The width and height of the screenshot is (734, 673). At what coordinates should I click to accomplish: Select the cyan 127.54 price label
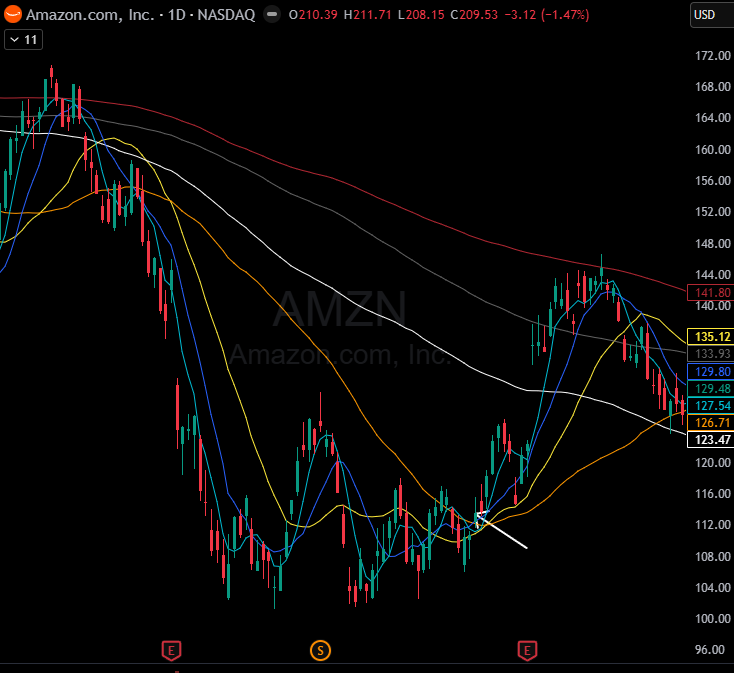click(x=711, y=406)
